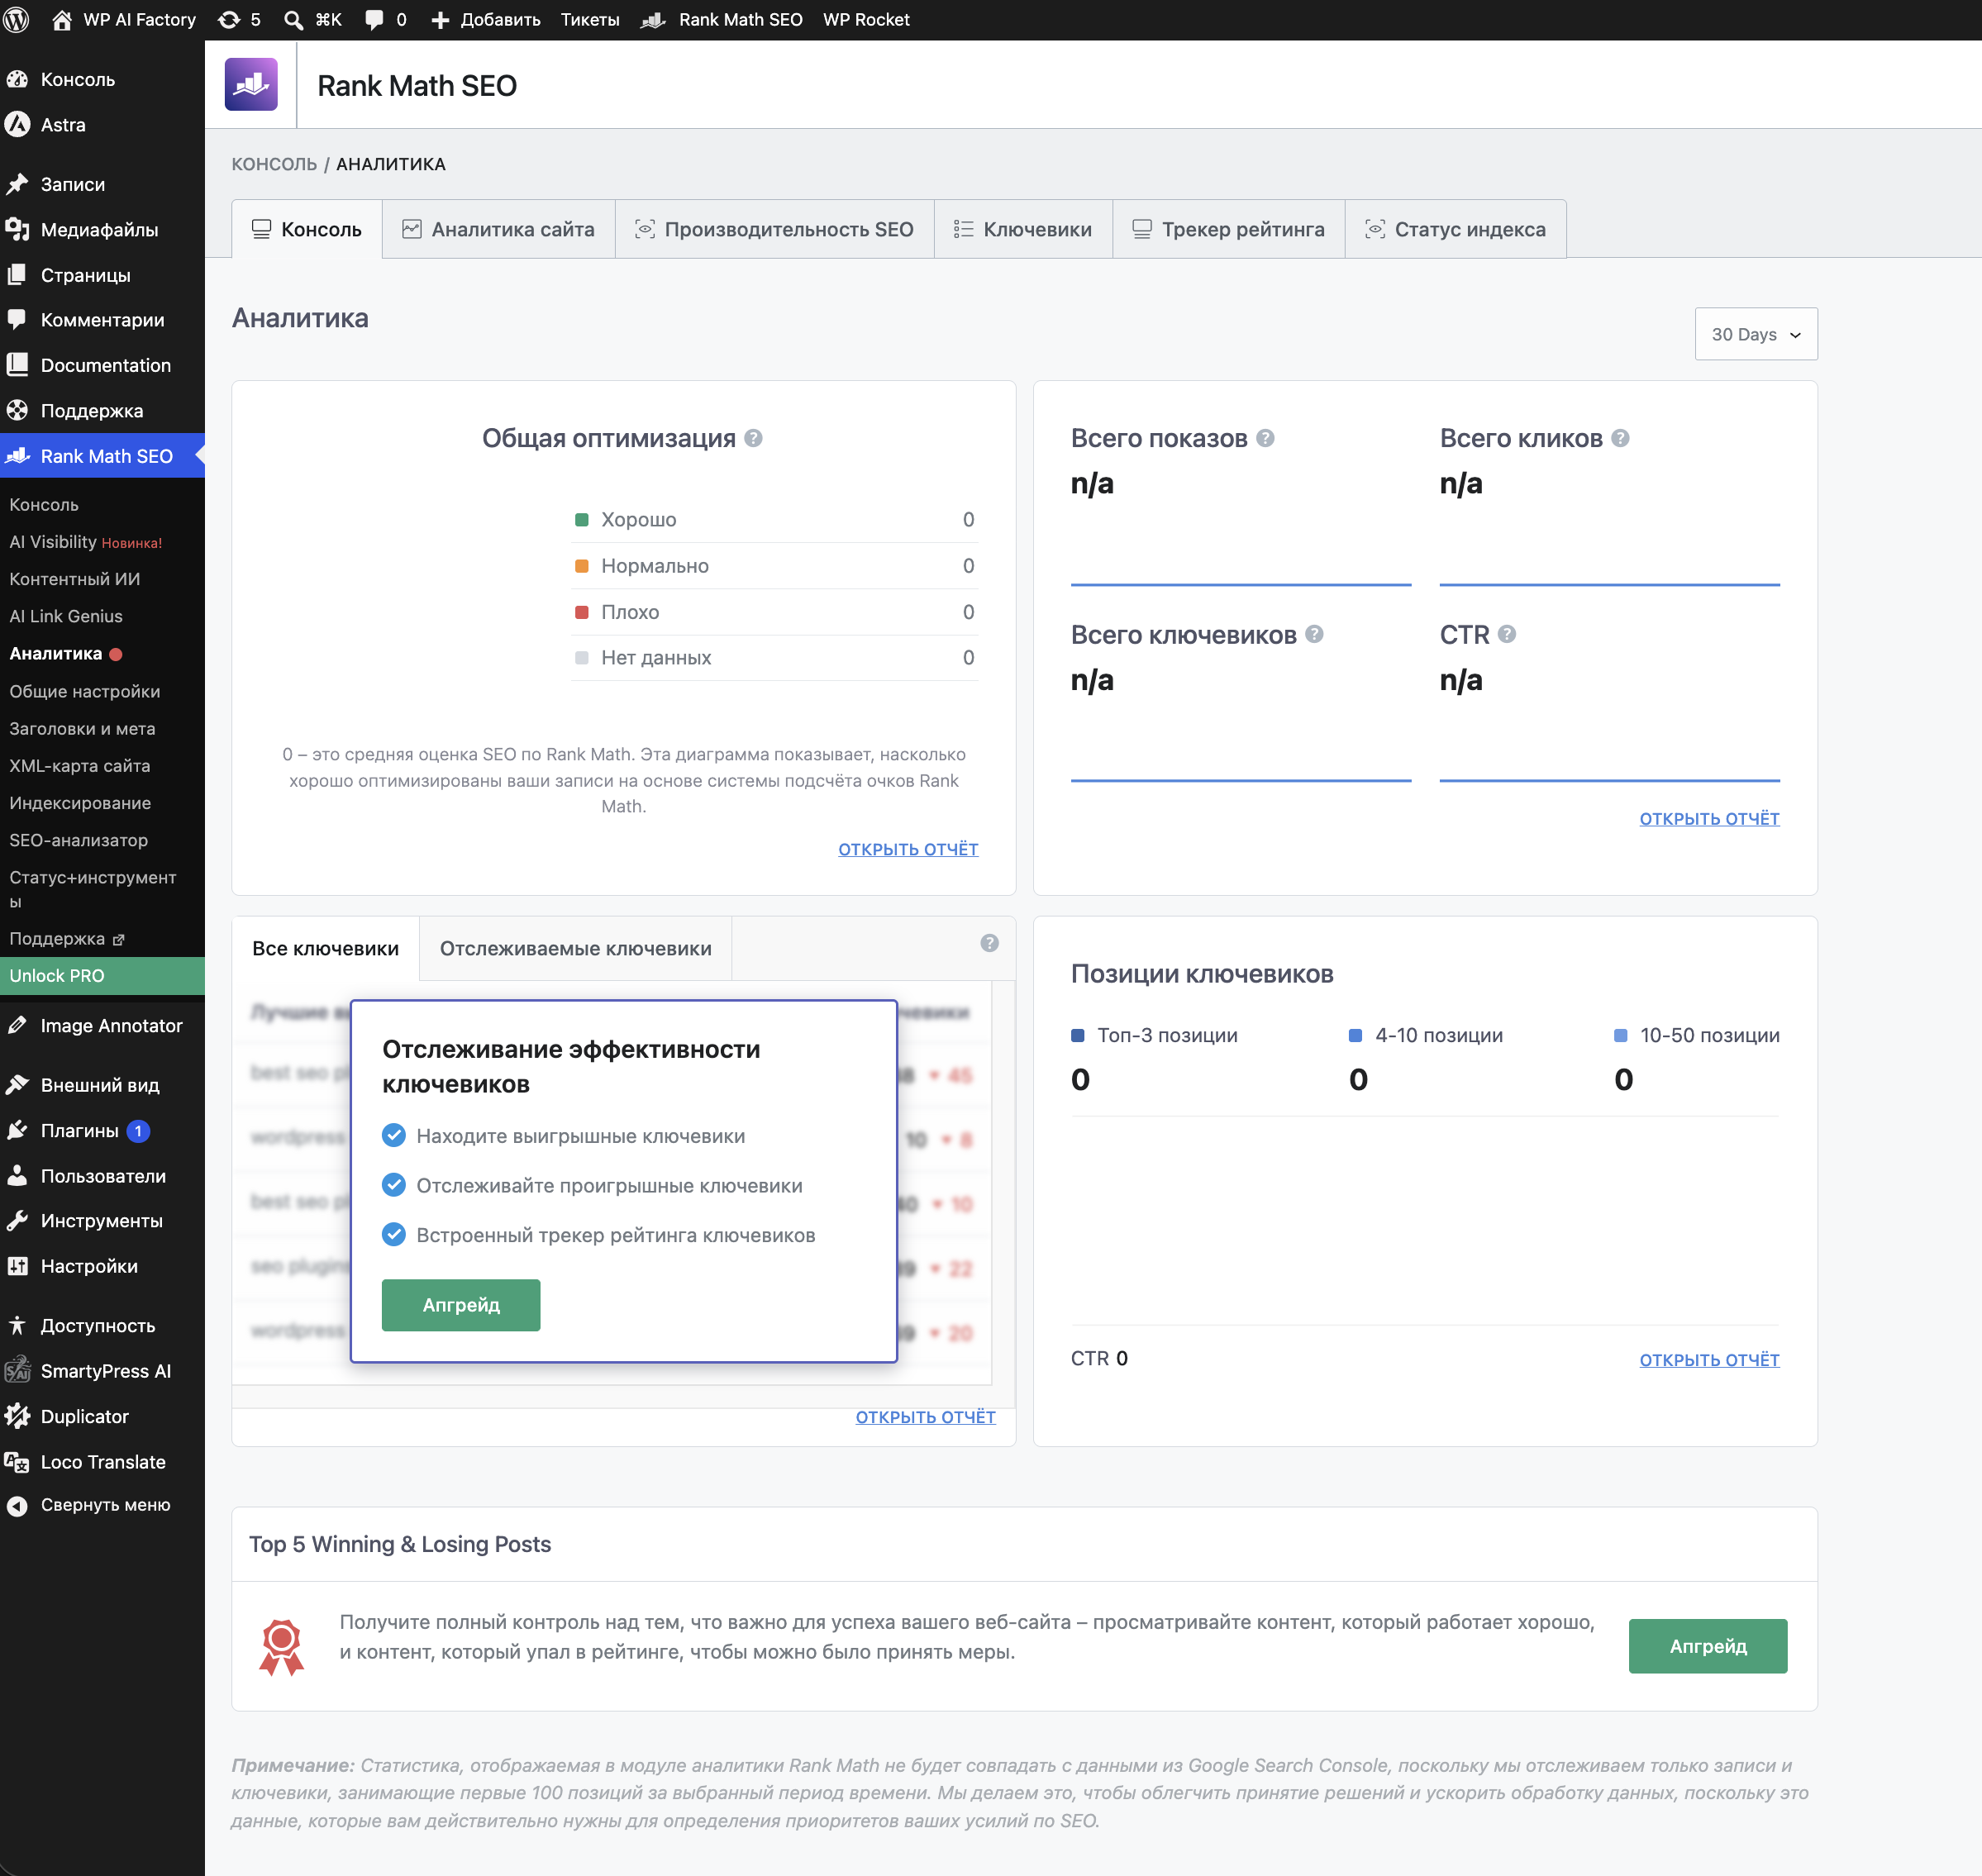Click ОТКРЫТЬ ОТЧЁТ below keywords table

click(926, 1417)
